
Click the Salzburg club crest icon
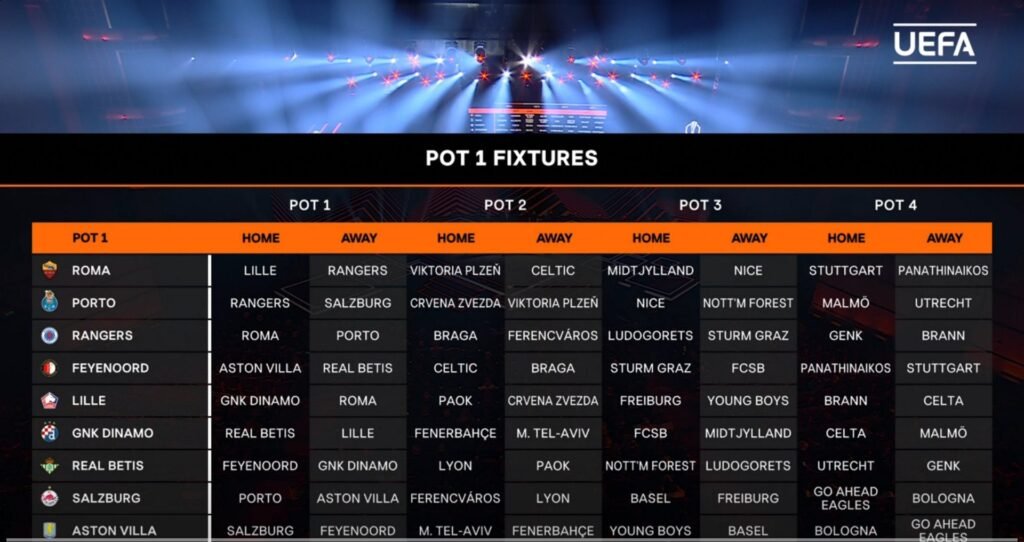click(x=50, y=498)
